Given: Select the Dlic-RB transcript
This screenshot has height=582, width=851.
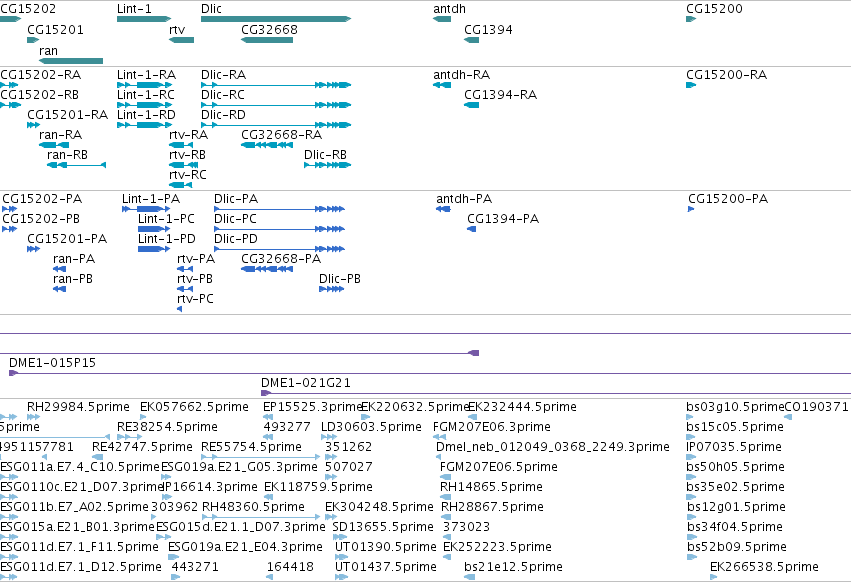Looking at the screenshot, I should point(327,165).
